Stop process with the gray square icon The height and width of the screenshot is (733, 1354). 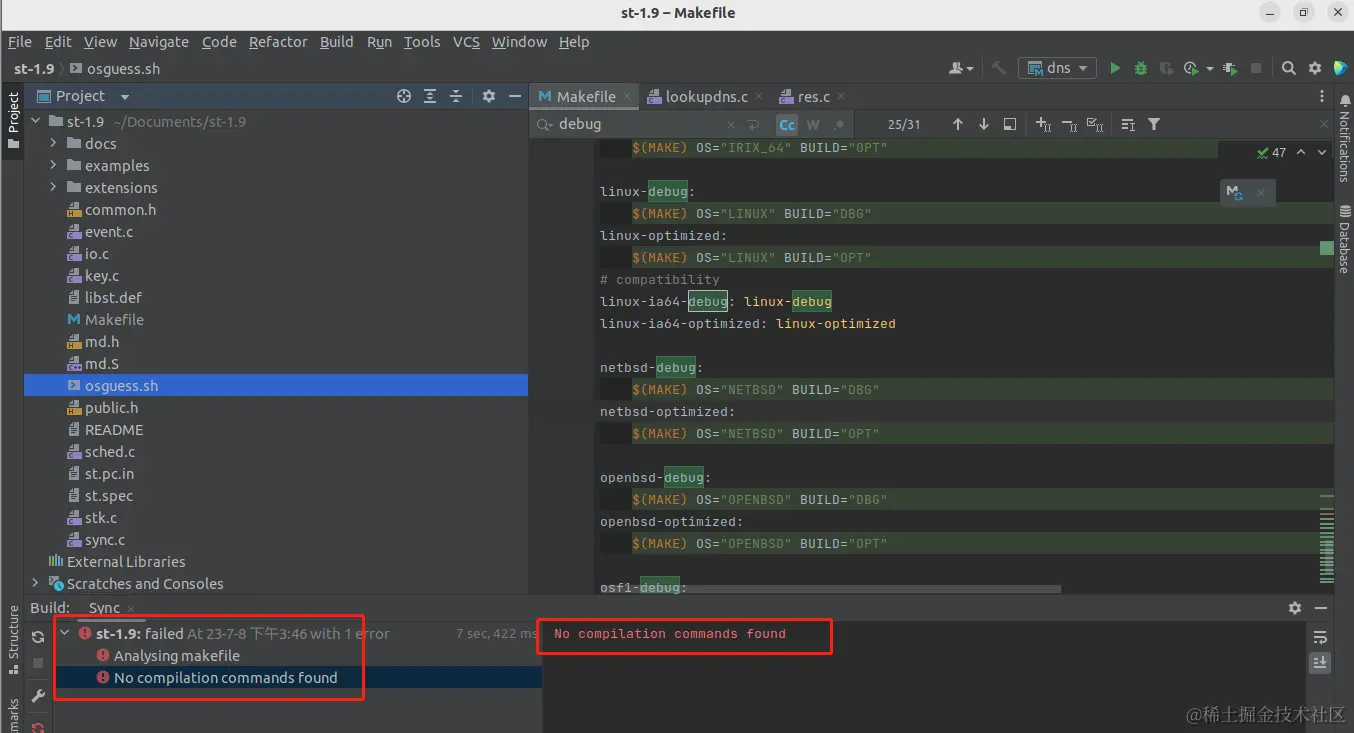[1256, 68]
